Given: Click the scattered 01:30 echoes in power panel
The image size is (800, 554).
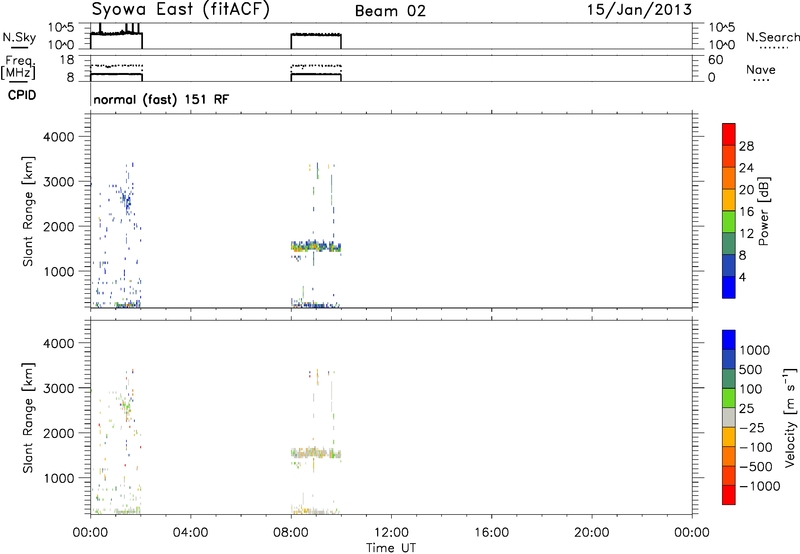Looking at the screenshot, I should coord(126,199).
